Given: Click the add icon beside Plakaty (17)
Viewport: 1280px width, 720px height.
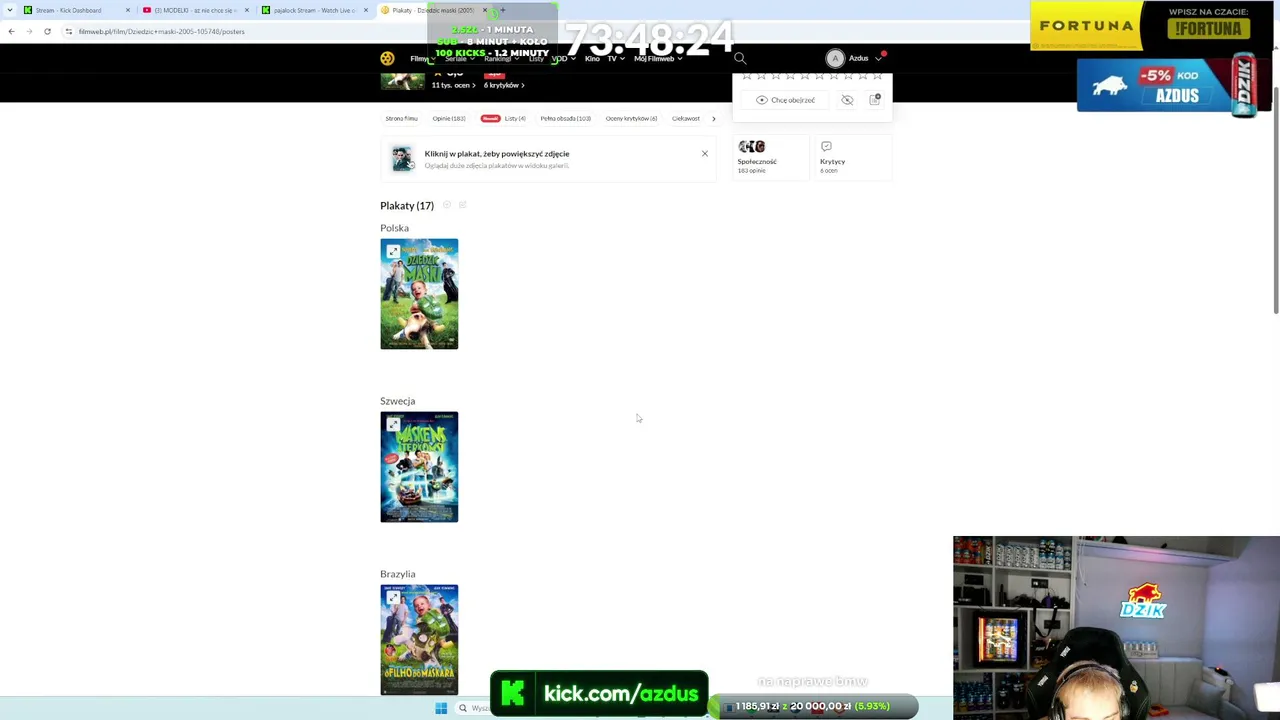Looking at the screenshot, I should [447, 205].
